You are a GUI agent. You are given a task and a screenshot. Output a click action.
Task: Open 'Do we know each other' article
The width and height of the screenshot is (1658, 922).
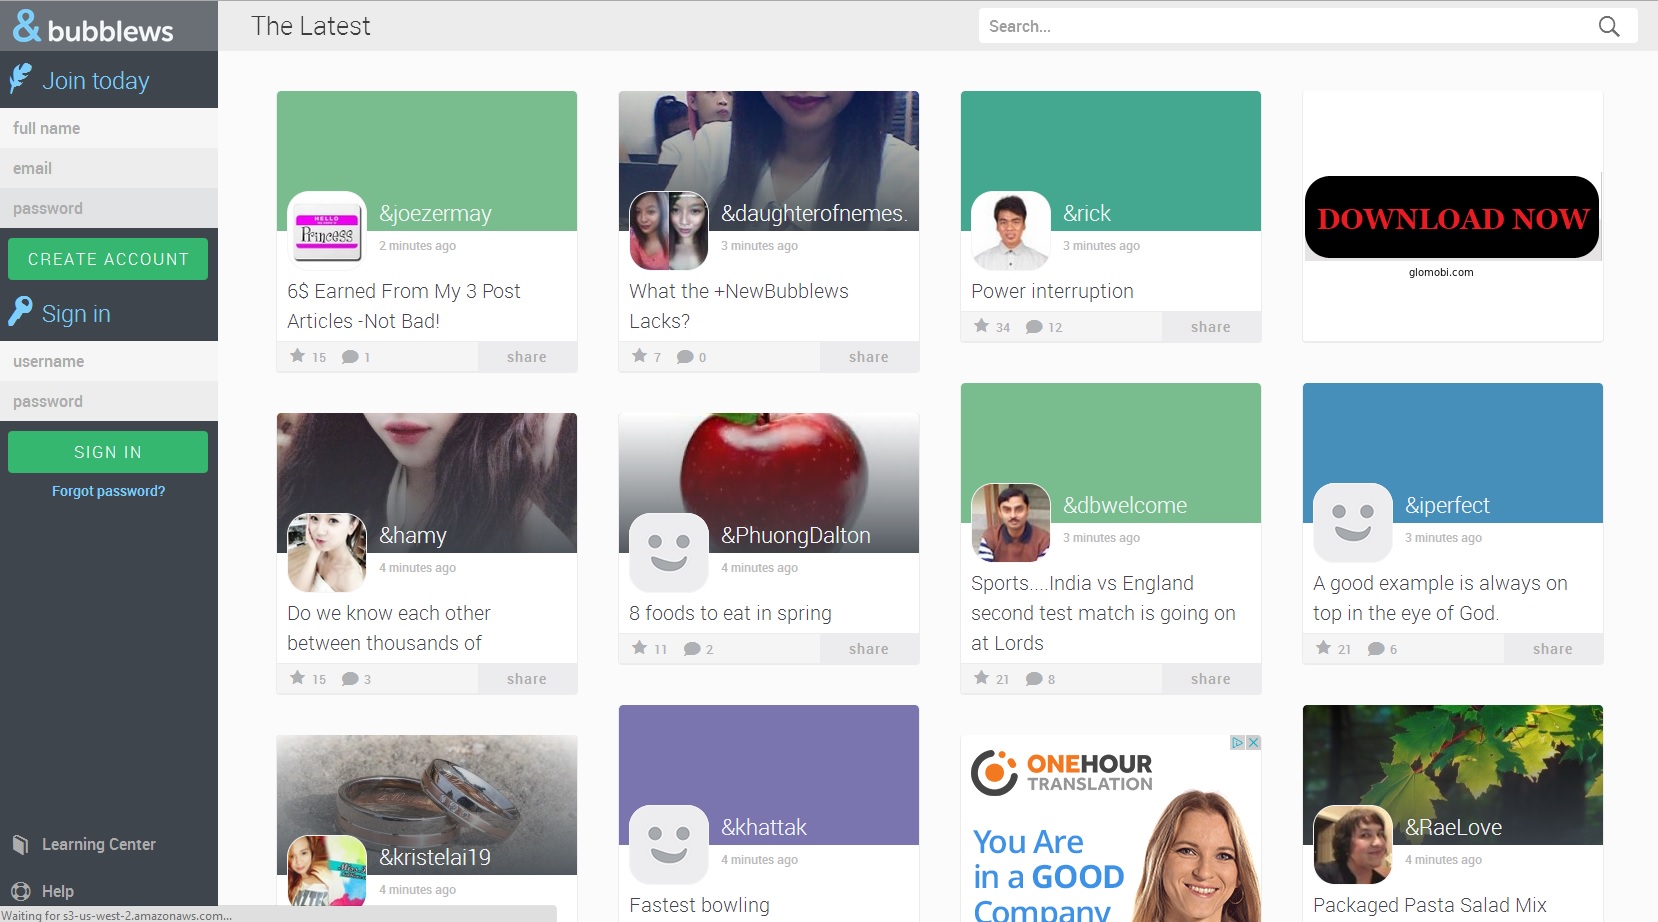389,628
